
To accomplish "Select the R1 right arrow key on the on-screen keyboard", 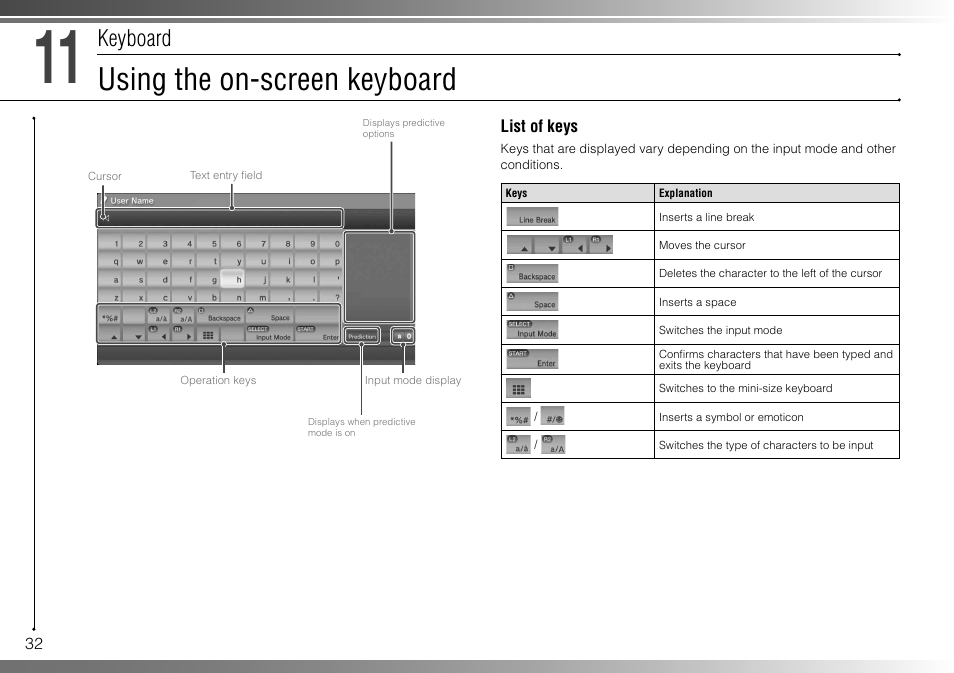I will (184, 334).
